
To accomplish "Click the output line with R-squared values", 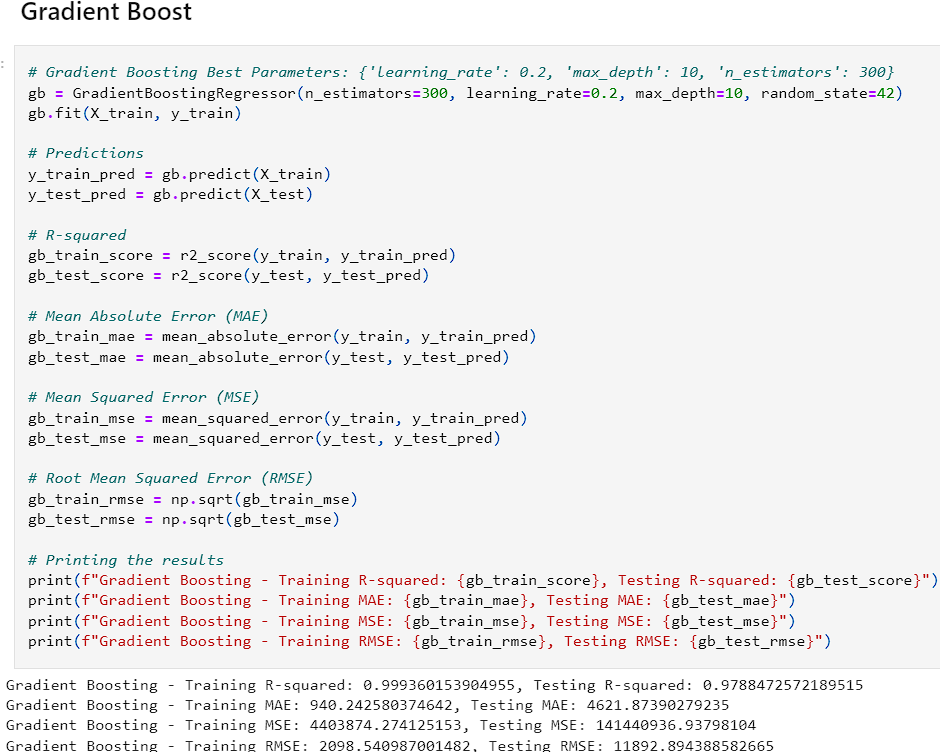I will (x=435, y=685).
